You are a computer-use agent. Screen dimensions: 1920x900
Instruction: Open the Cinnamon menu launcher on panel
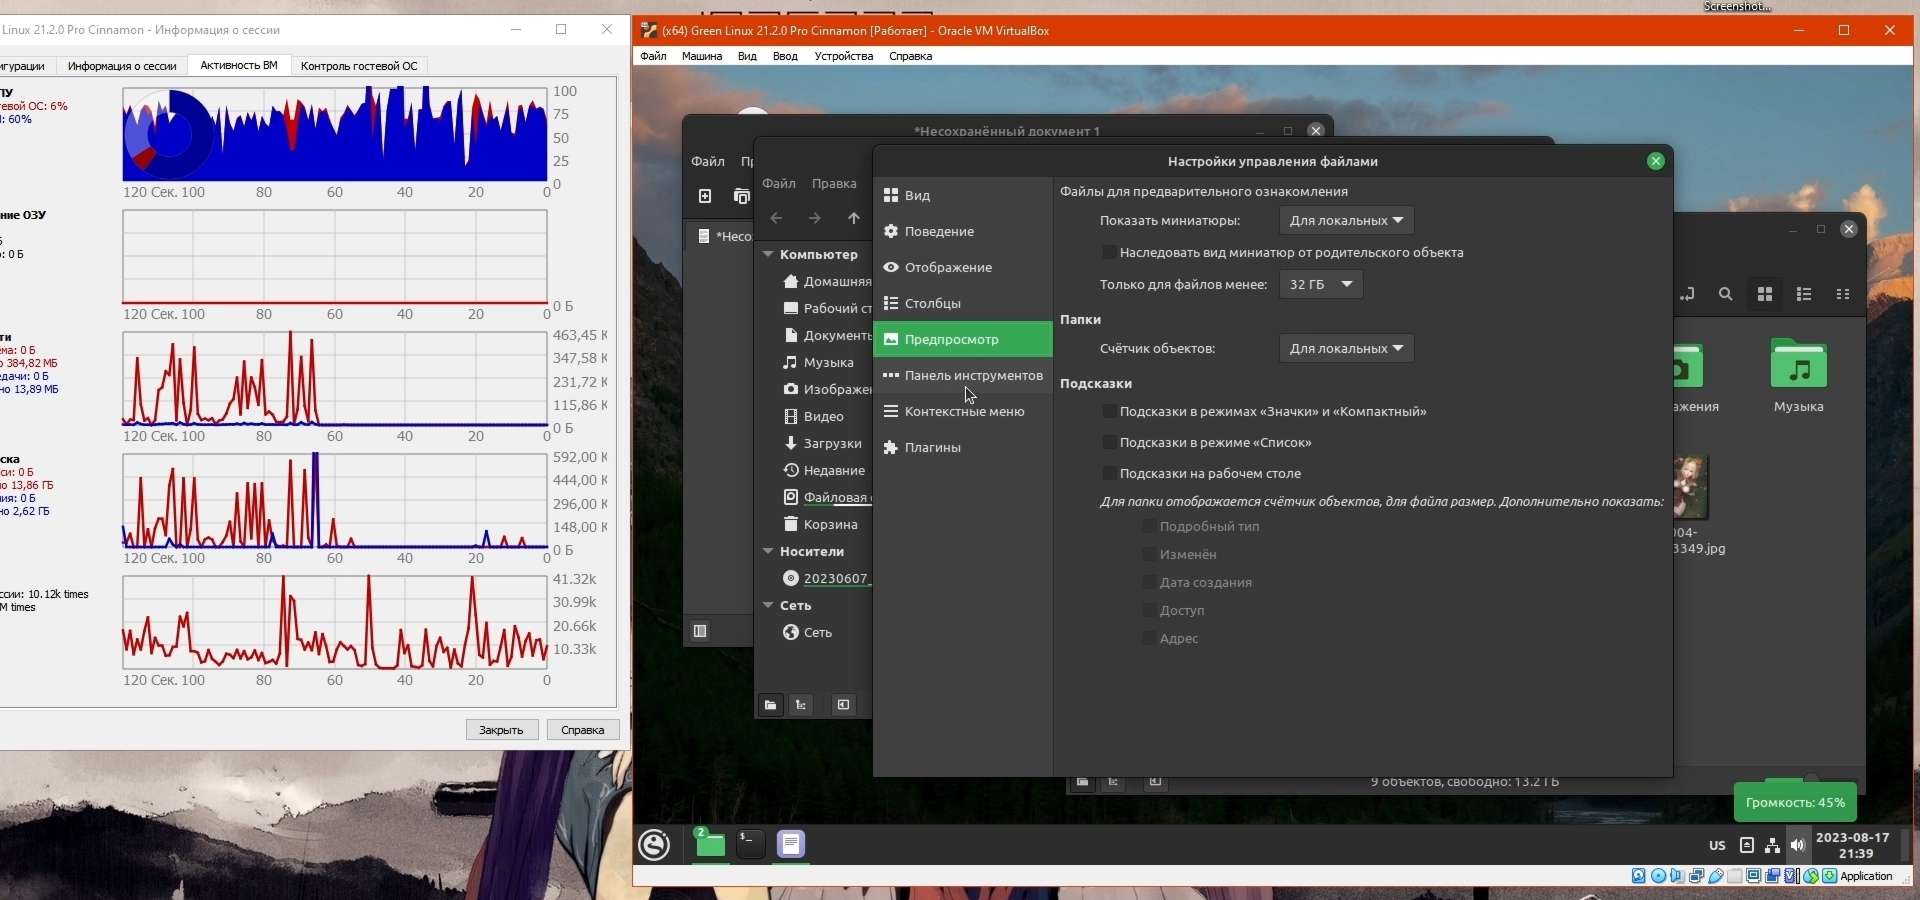tap(655, 845)
